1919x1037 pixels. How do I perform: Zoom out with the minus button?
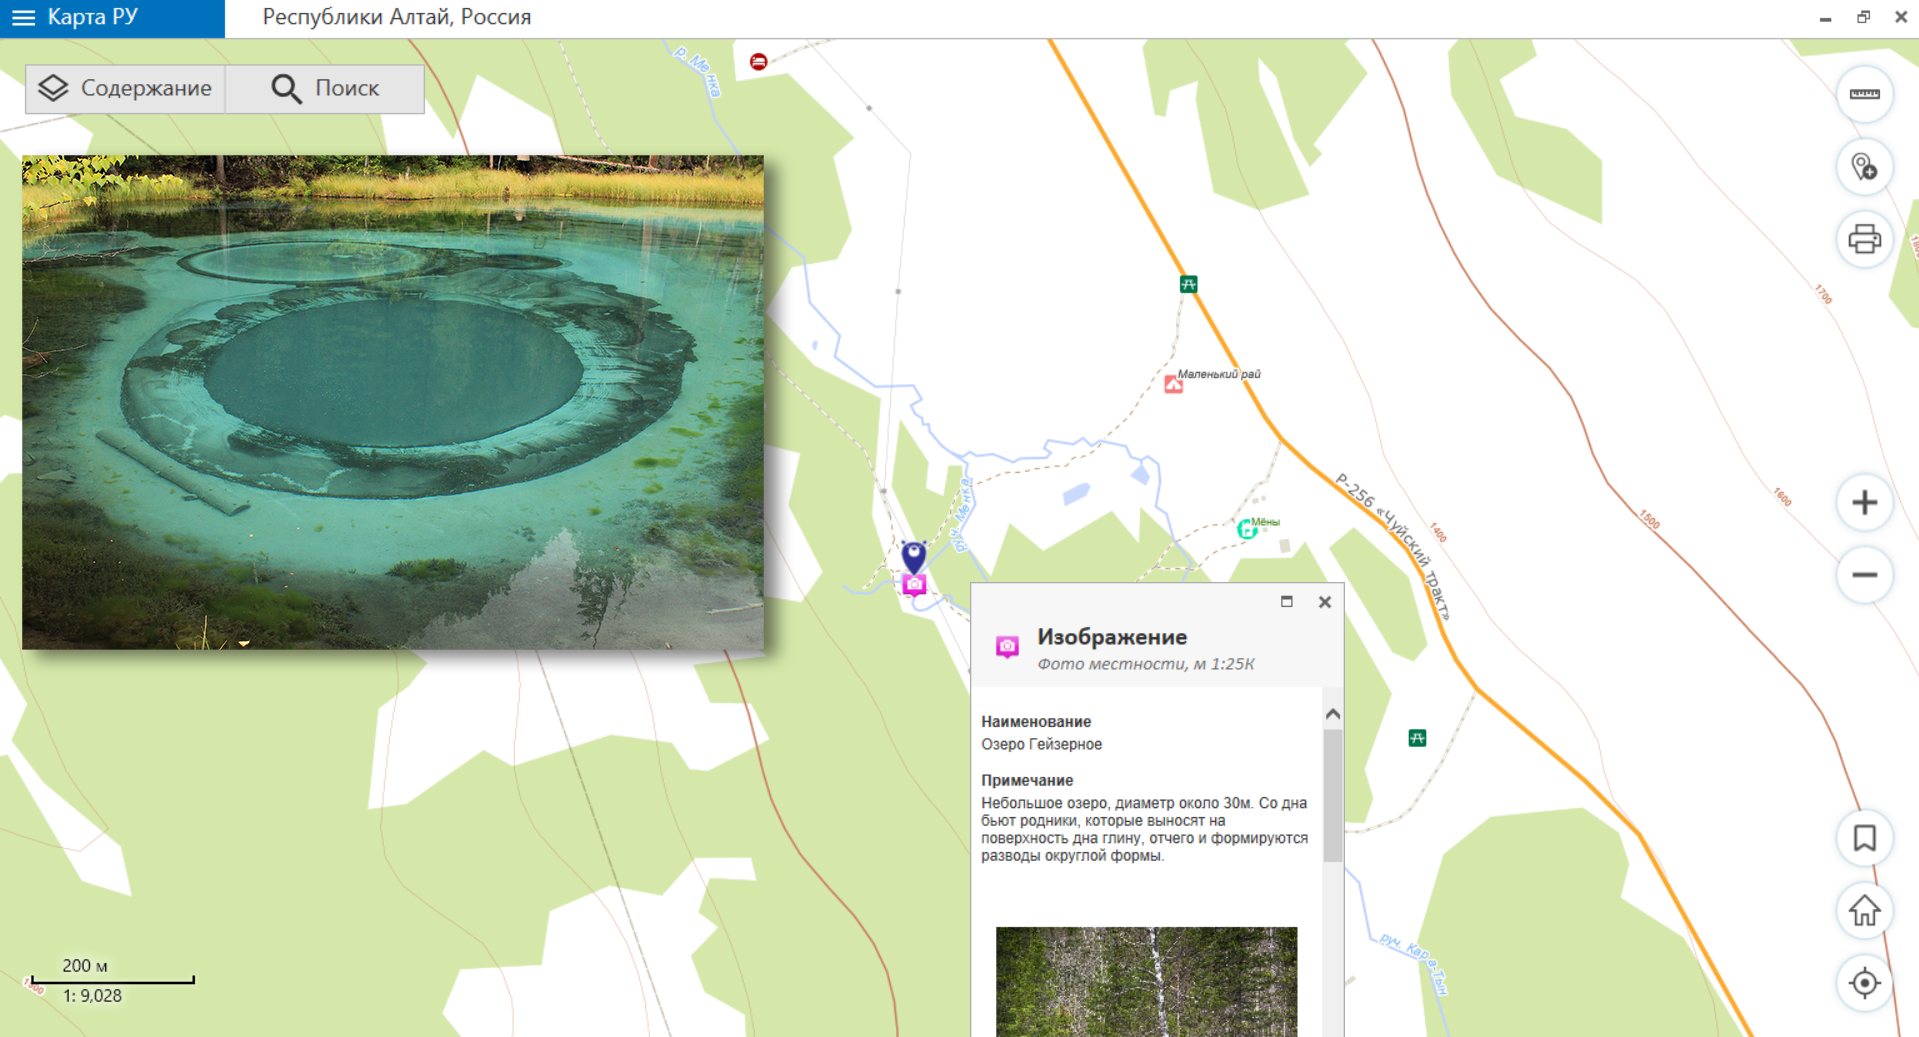1864,575
